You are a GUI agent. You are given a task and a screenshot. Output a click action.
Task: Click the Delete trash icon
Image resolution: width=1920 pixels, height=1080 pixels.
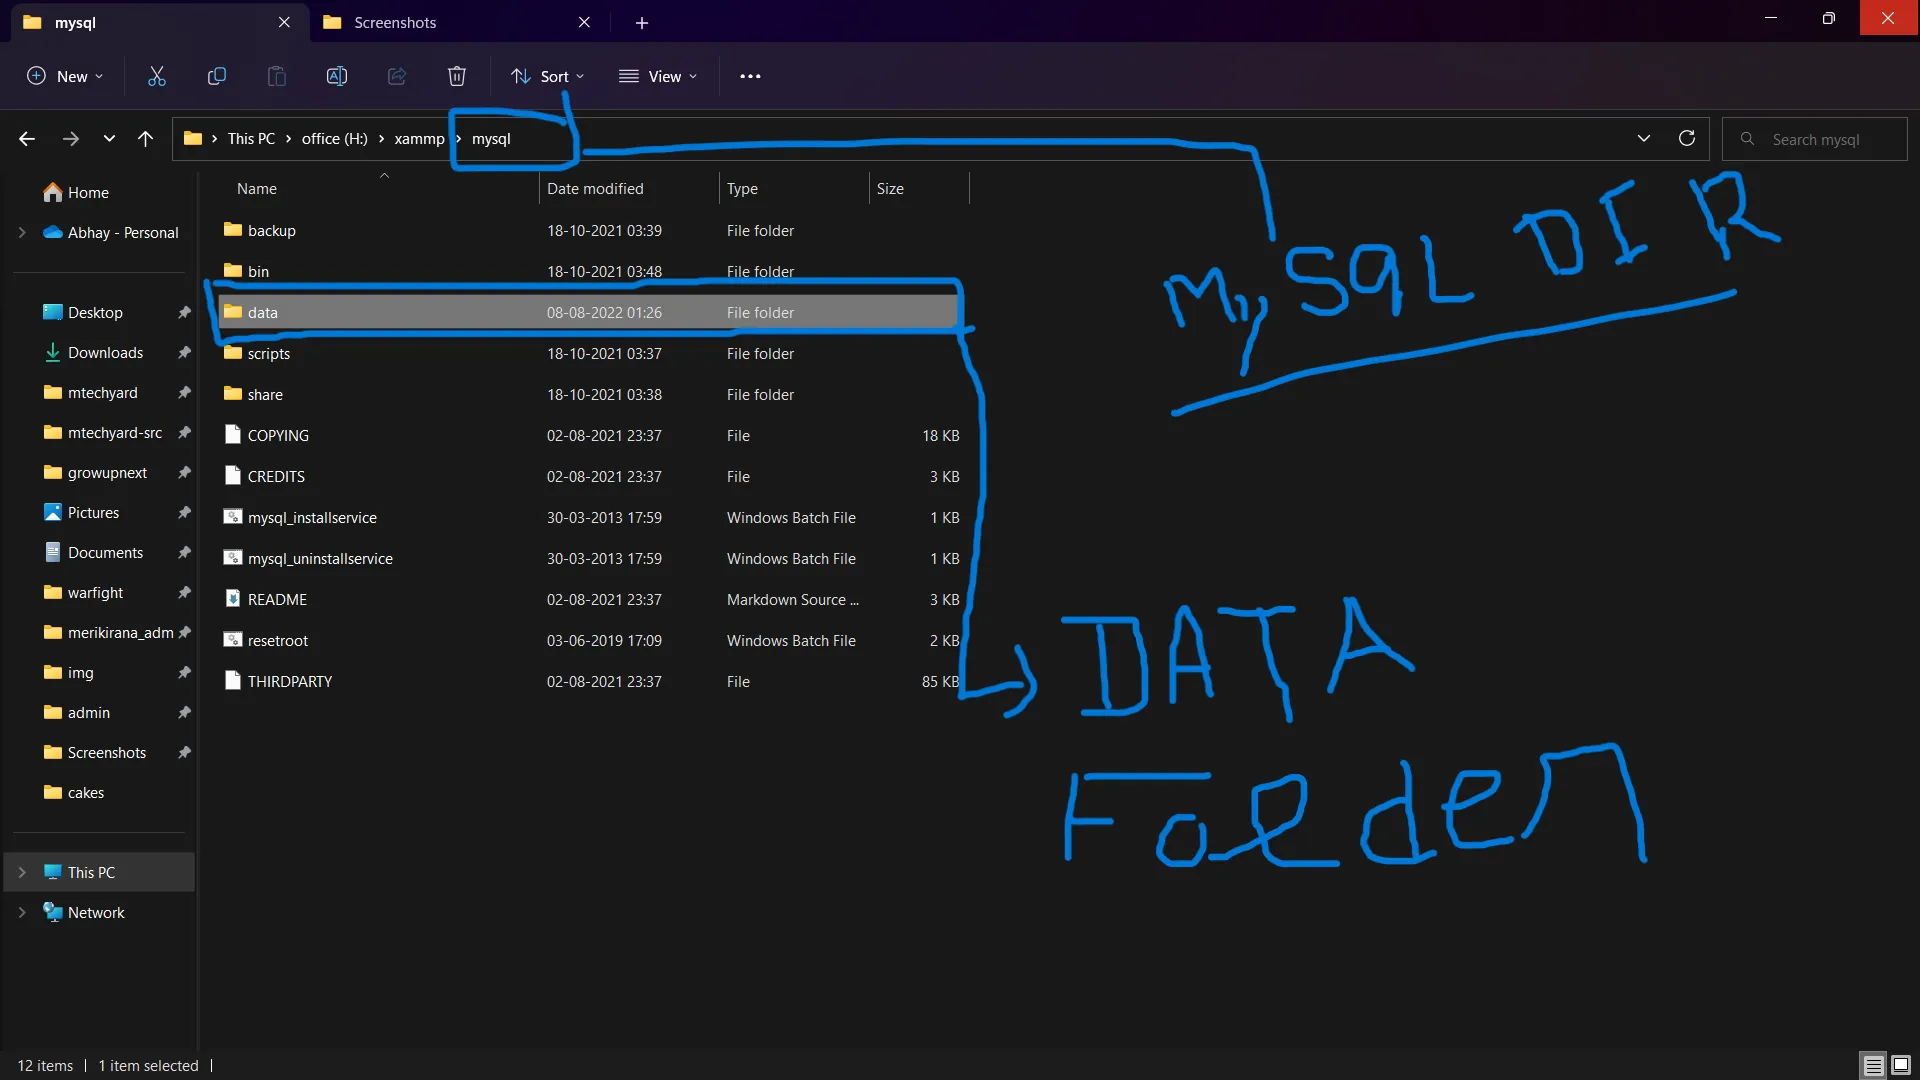point(457,76)
